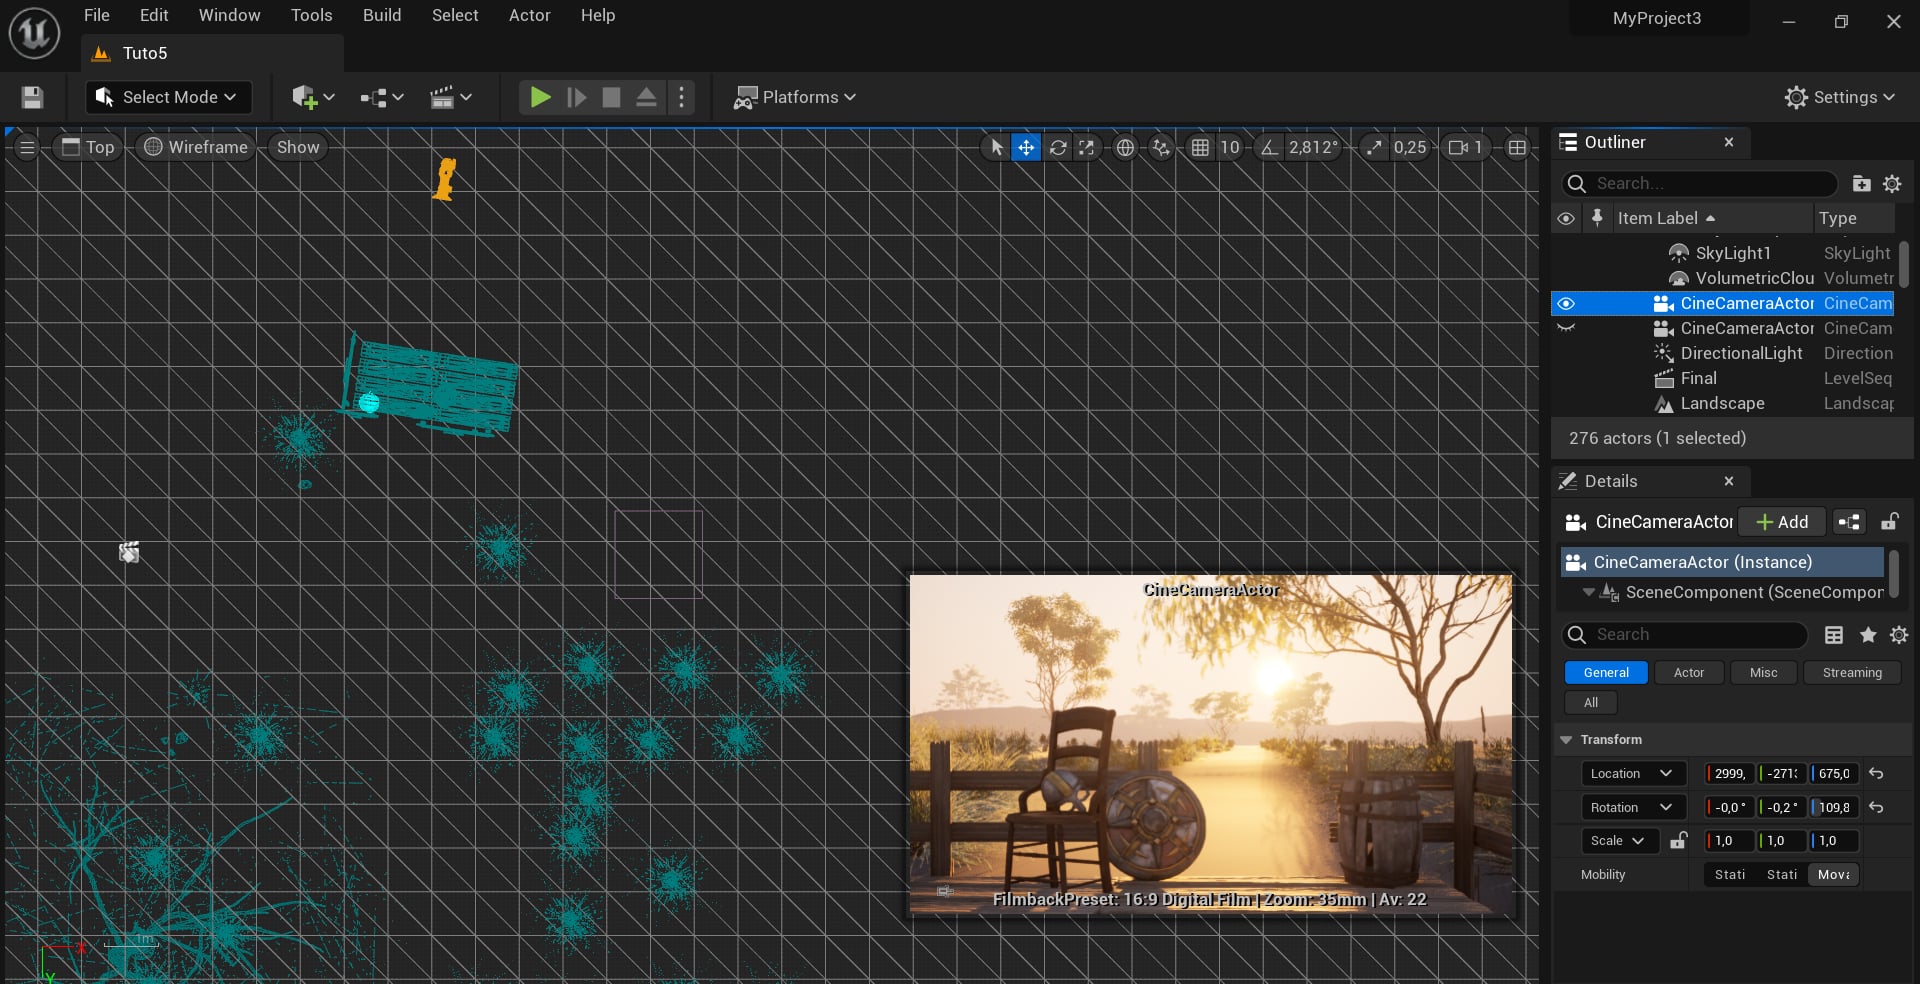Open the viewport layout grid button

tap(1517, 147)
